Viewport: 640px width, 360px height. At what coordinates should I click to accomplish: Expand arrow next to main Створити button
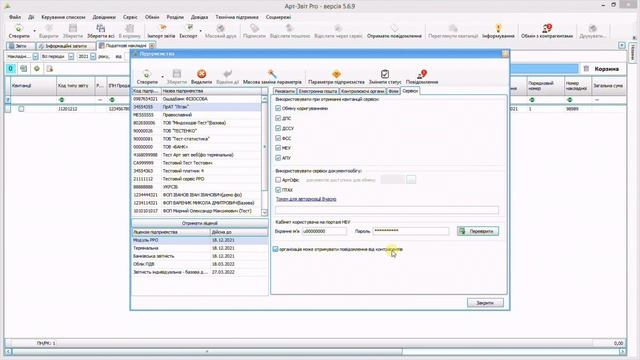(x=34, y=31)
